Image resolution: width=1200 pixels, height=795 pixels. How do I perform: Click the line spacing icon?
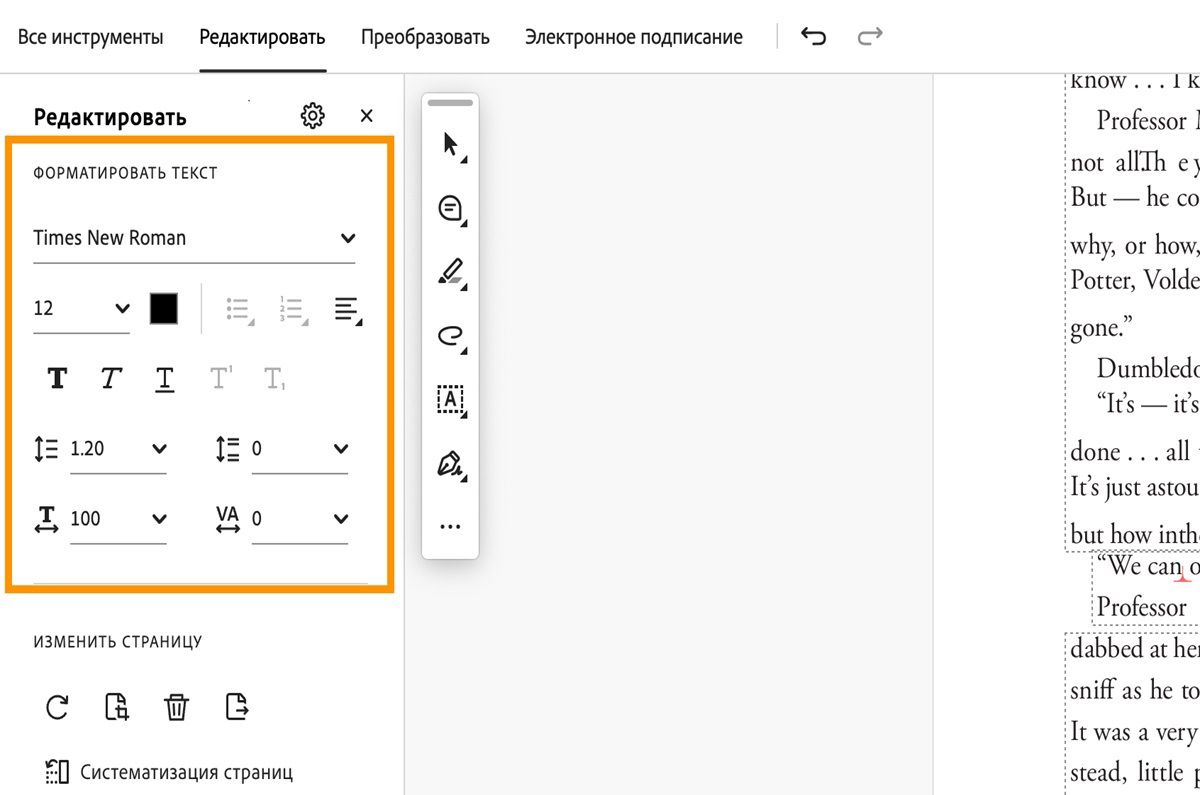point(46,449)
